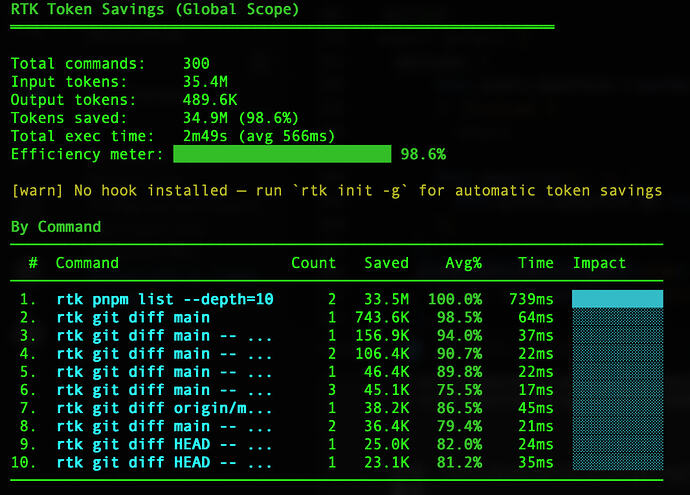Click the "By Command" section heading
Image resolution: width=690 pixels, height=495 pixels.
point(56,227)
